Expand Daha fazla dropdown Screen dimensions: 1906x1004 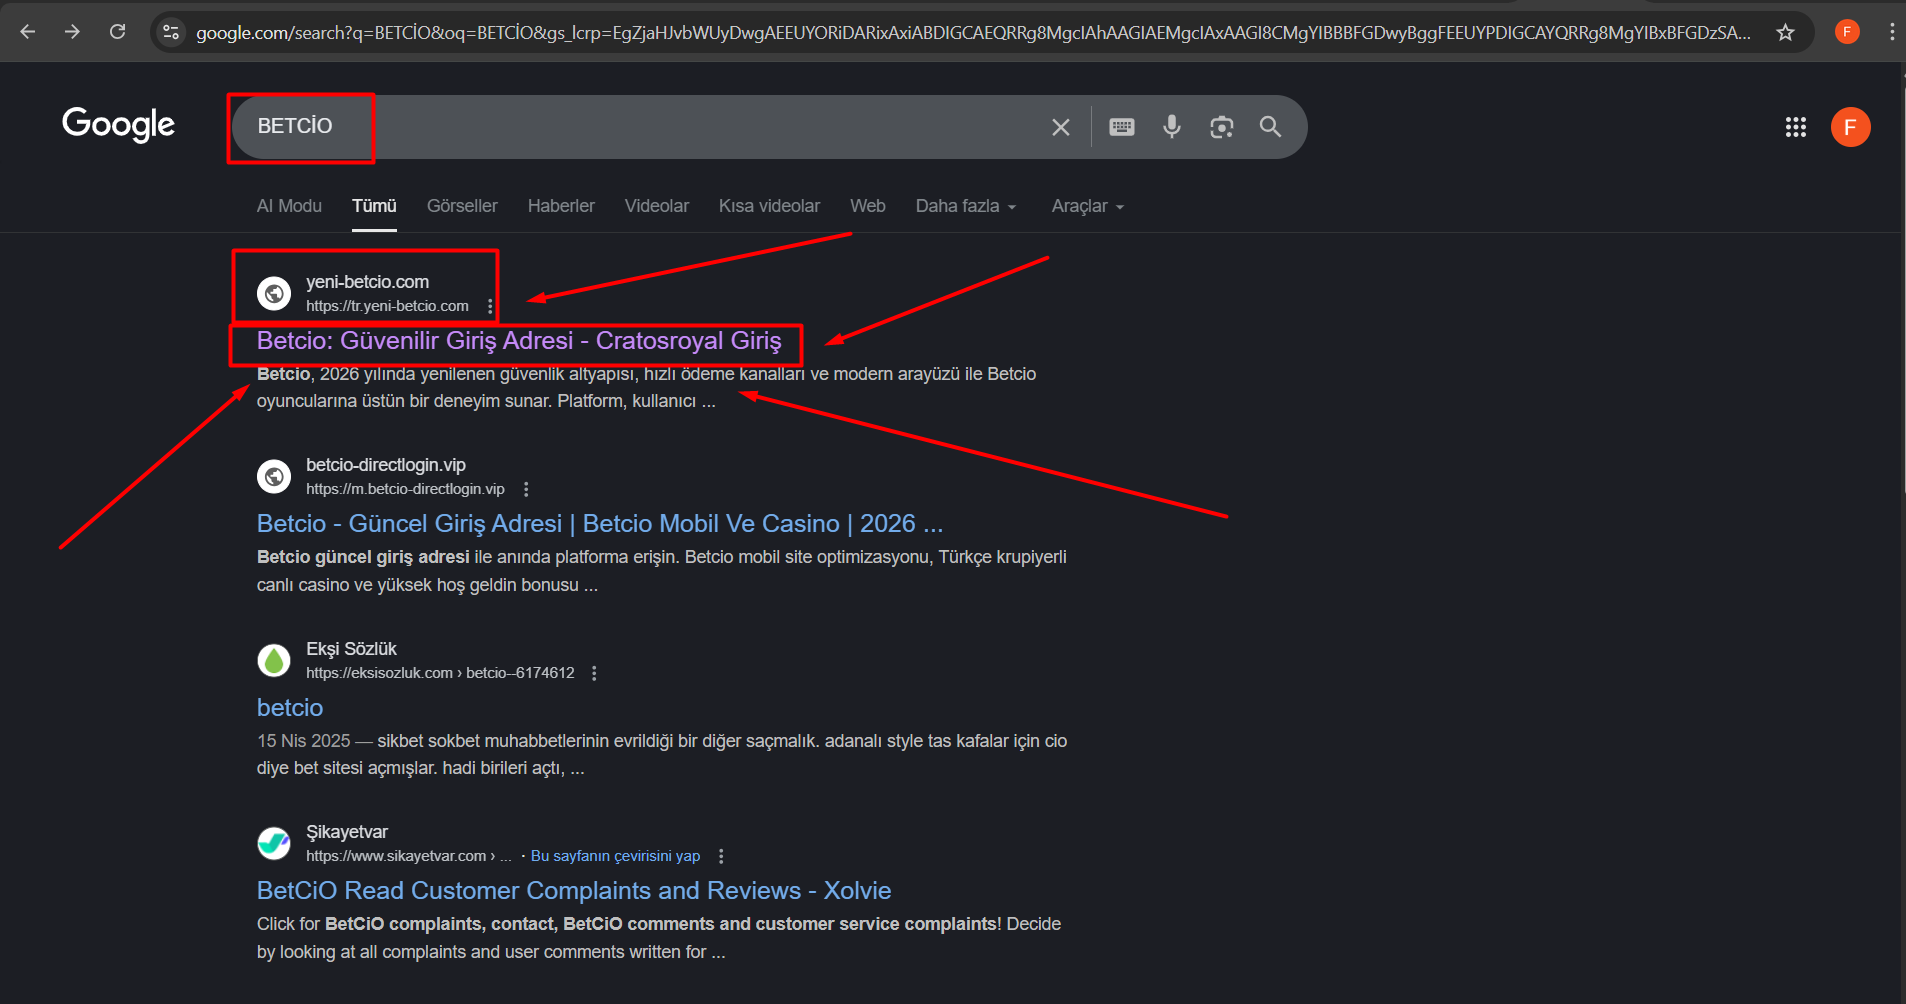coord(966,206)
